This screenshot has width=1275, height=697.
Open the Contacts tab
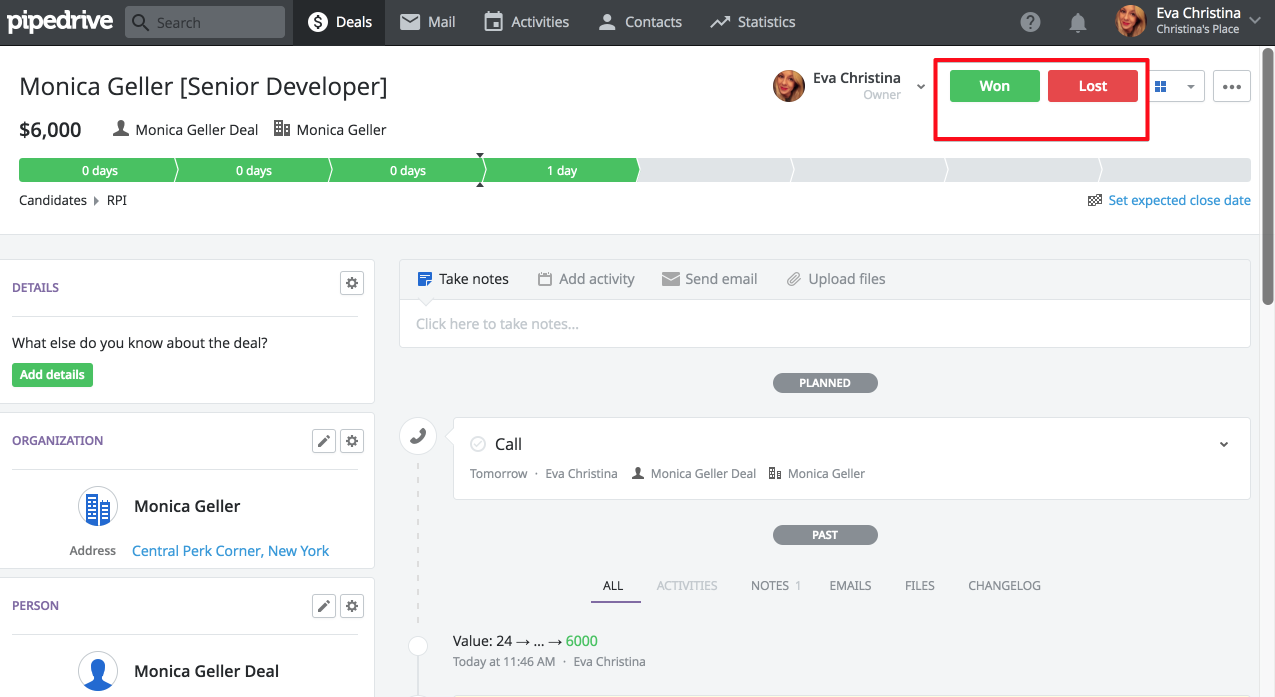point(640,22)
